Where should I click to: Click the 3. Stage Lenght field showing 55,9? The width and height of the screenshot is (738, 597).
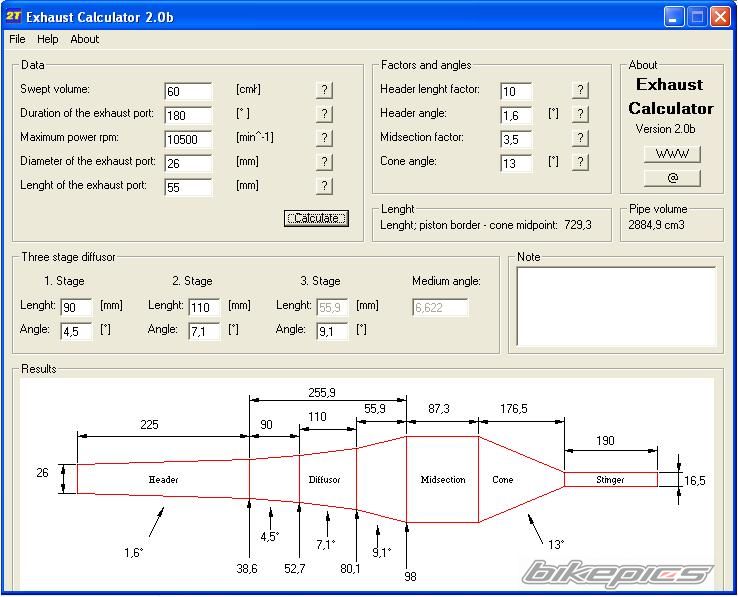[x=332, y=307]
